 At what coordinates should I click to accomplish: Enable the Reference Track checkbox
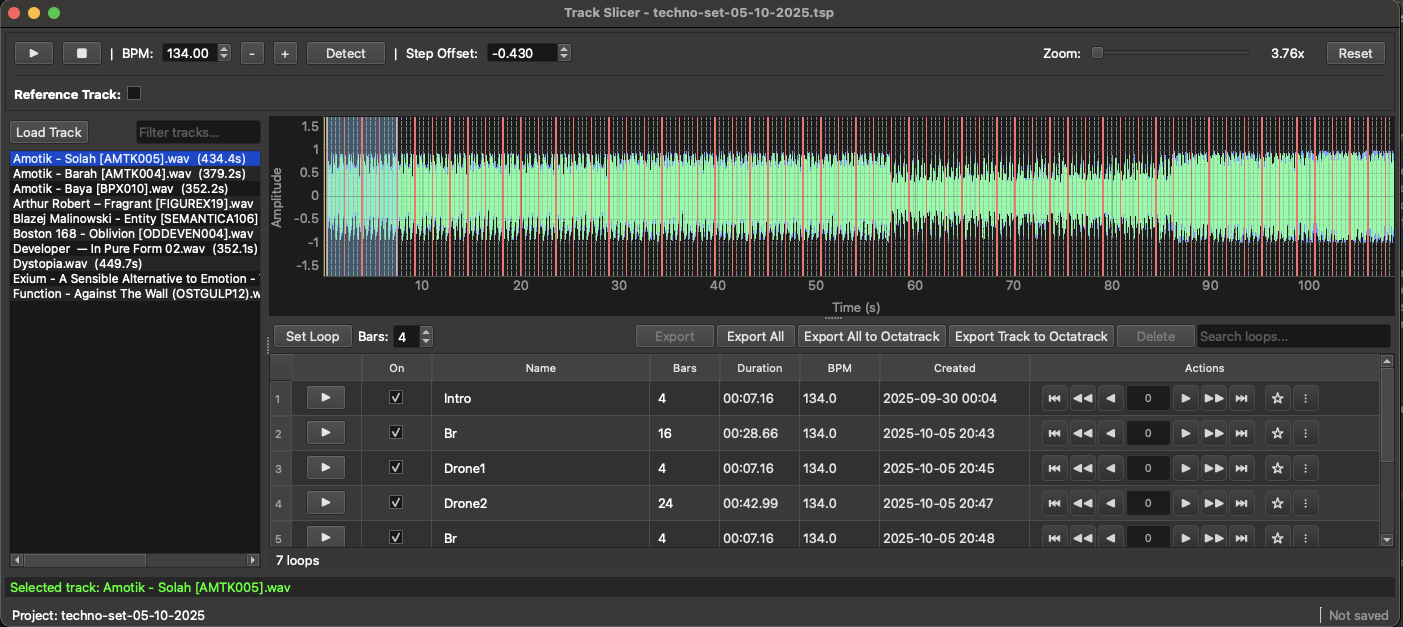134,91
